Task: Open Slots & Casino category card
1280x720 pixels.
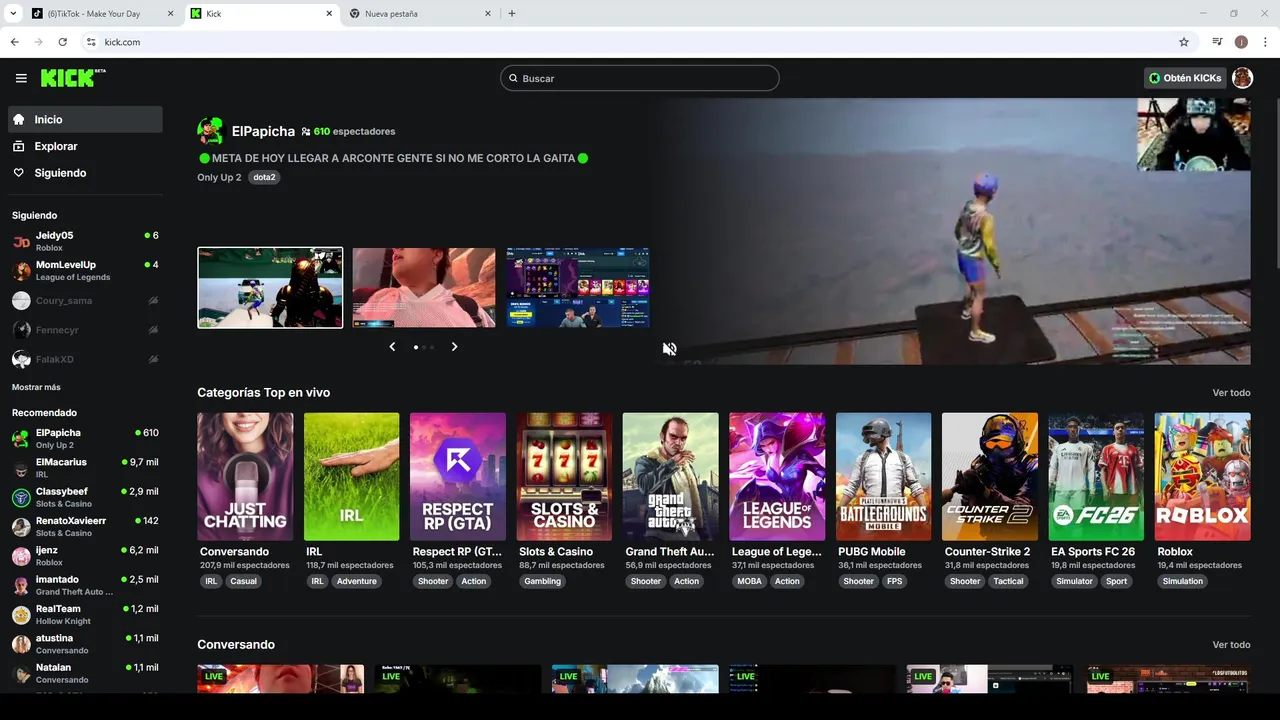Action: 564,477
